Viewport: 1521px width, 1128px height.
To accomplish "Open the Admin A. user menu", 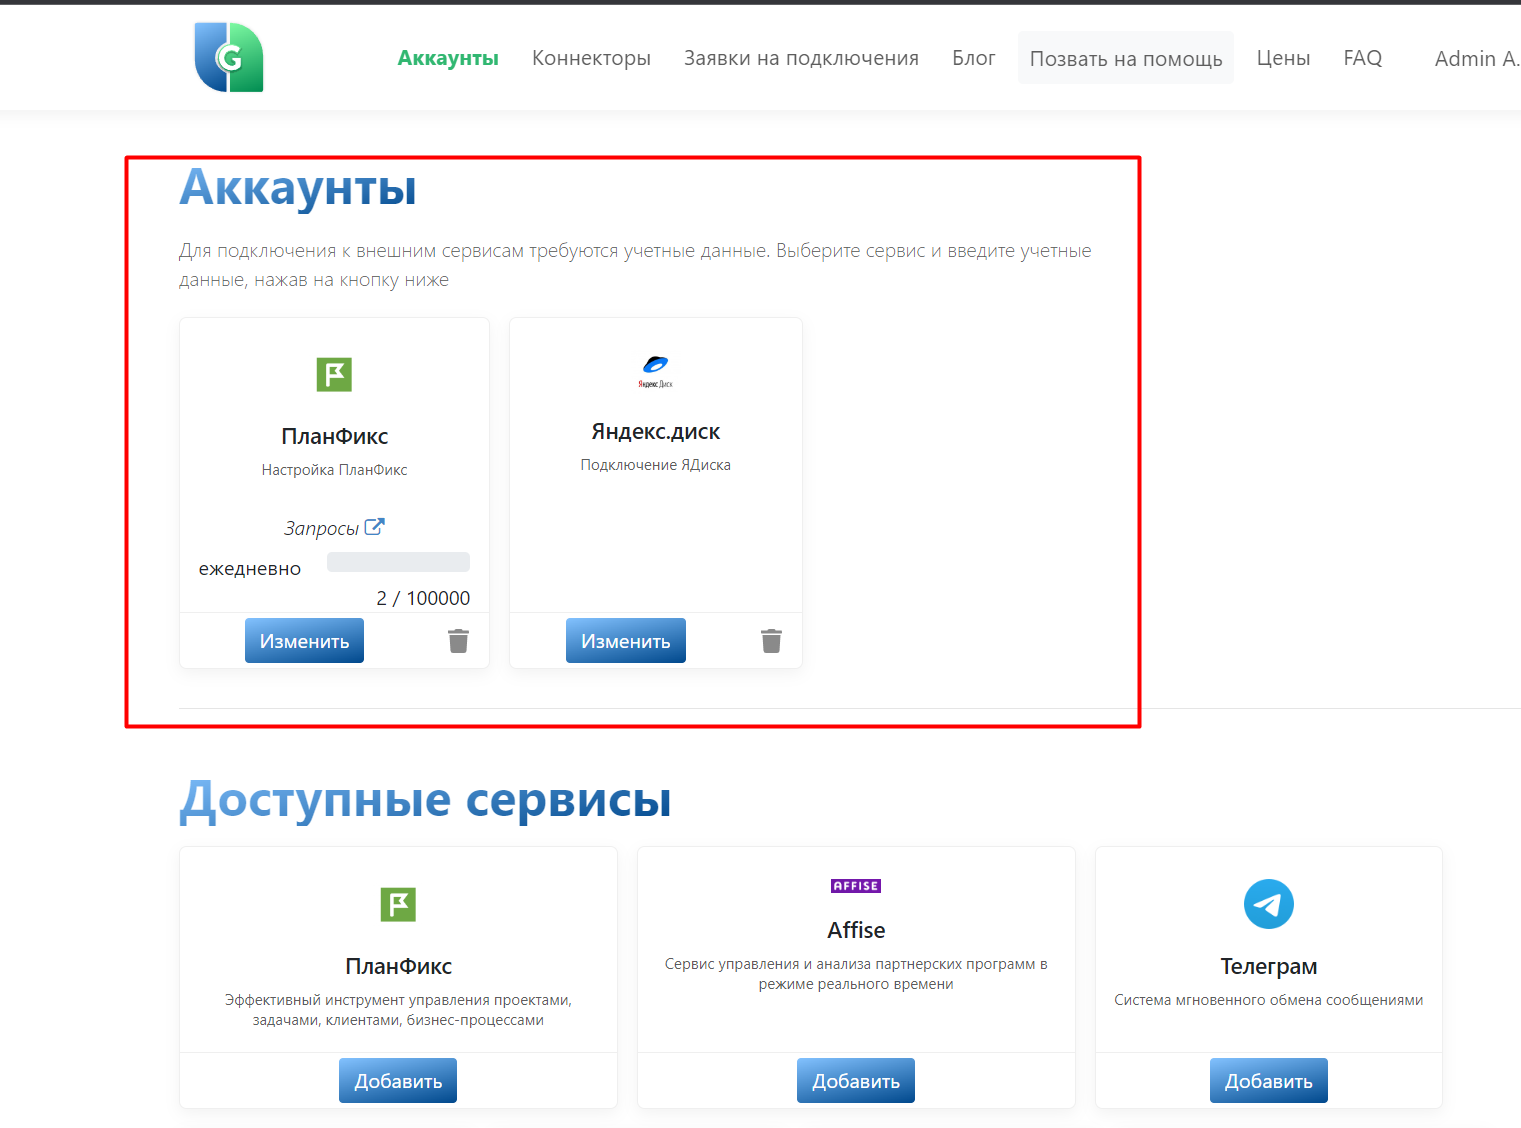I will click(1477, 58).
